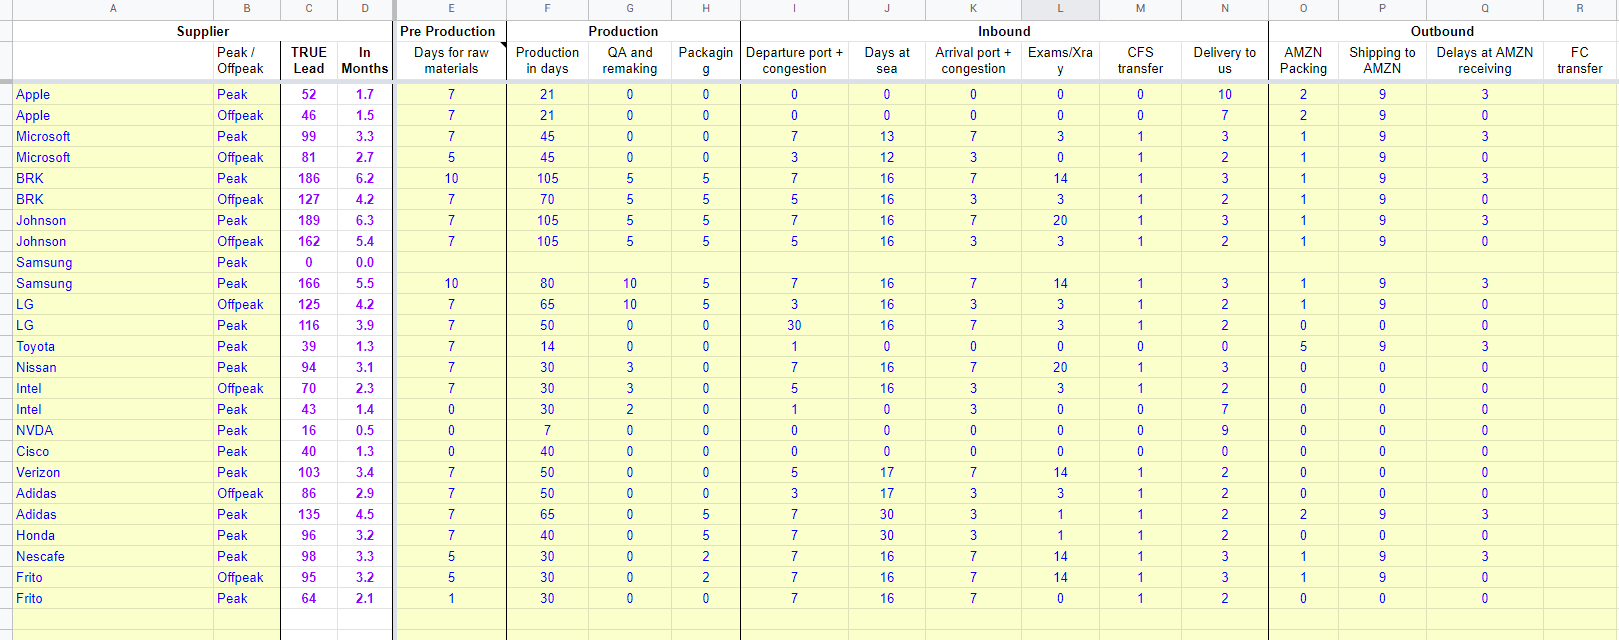Click the FC transfer heading
This screenshot has width=1619, height=640.
tap(1580, 60)
